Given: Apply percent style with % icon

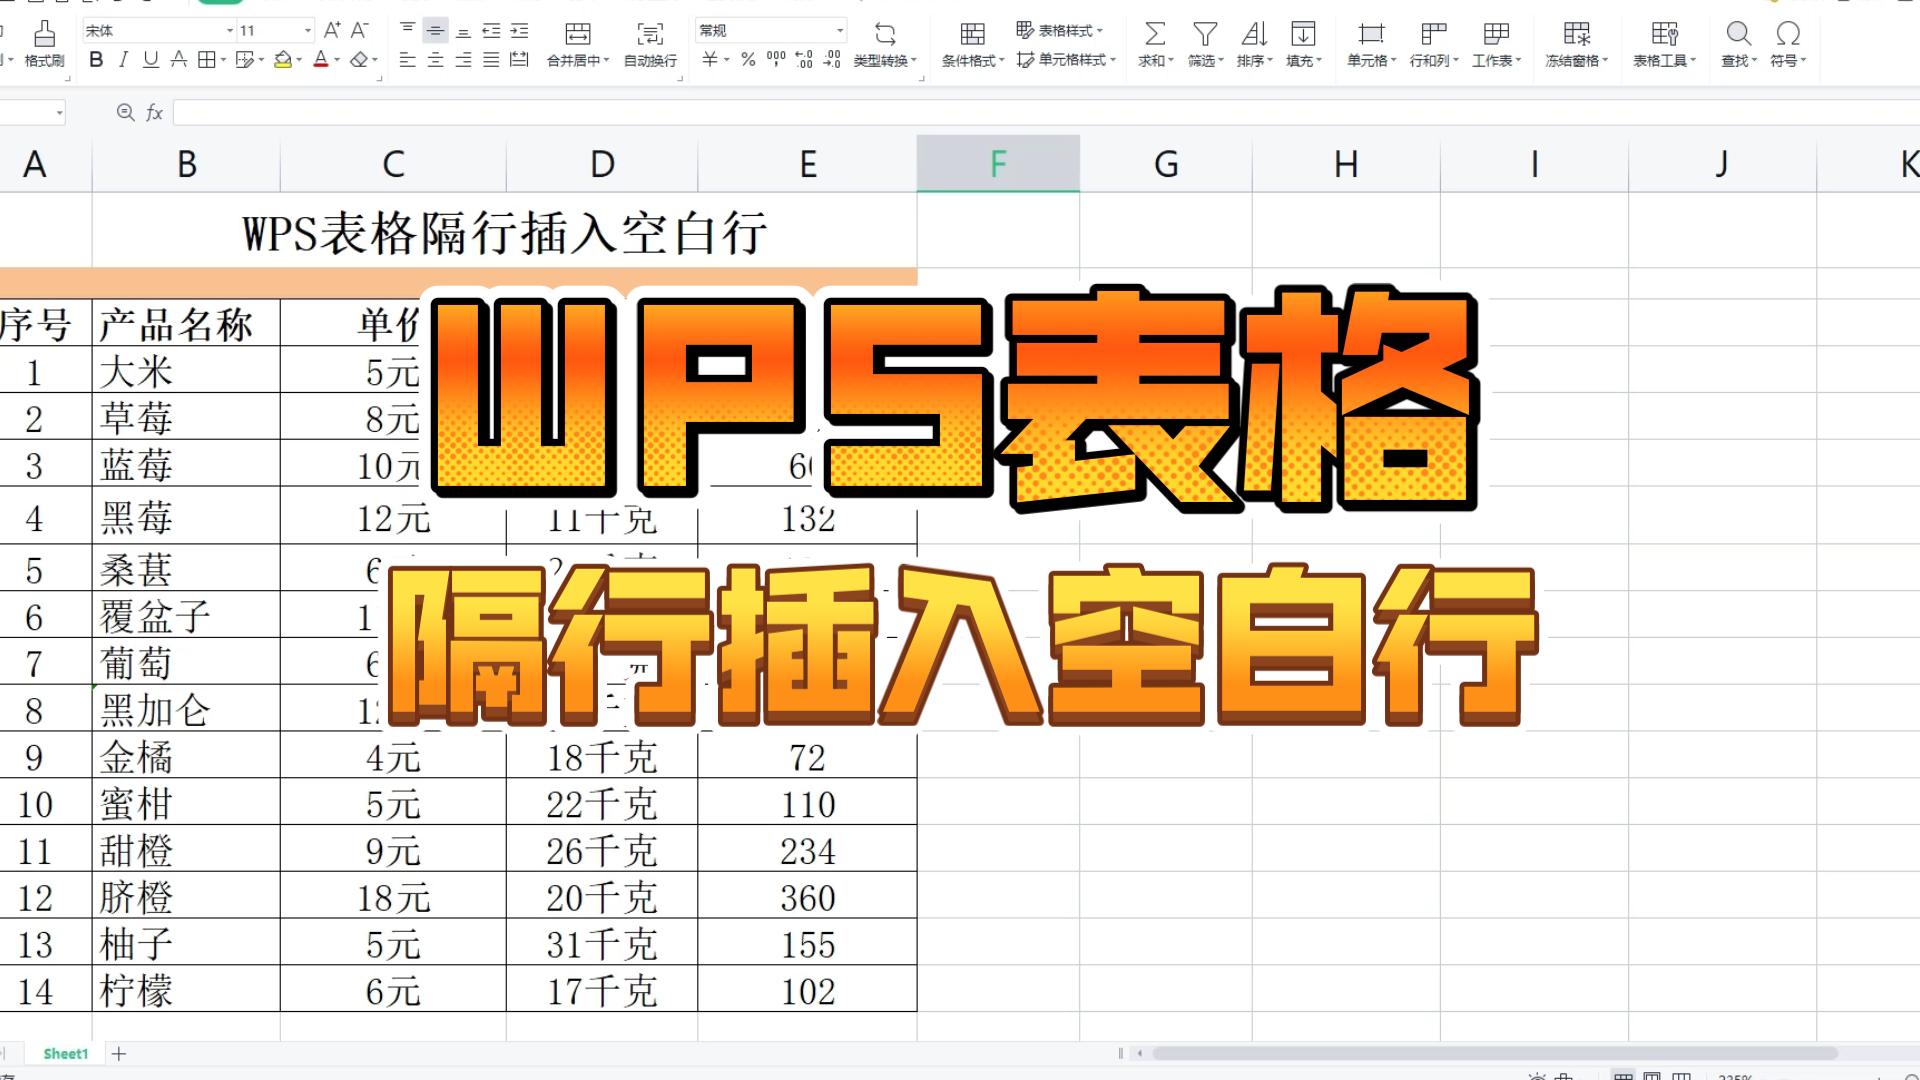Looking at the screenshot, I should tap(748, 60).
